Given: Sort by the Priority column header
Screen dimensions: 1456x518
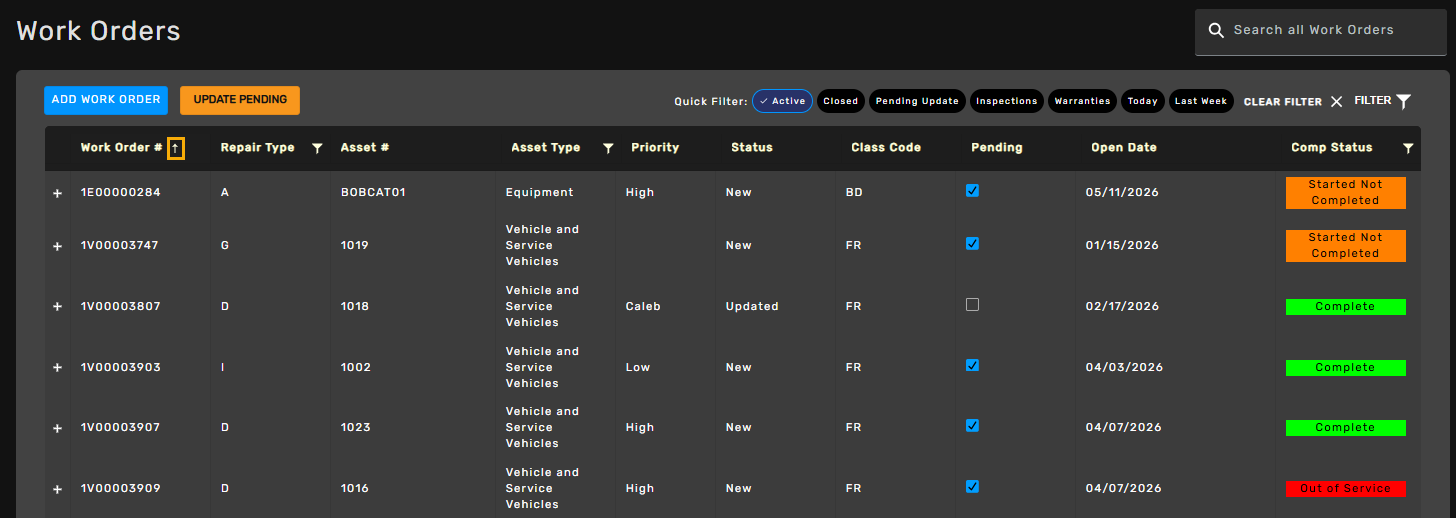Looking at the screenshot, I should (x=655, y=148).
